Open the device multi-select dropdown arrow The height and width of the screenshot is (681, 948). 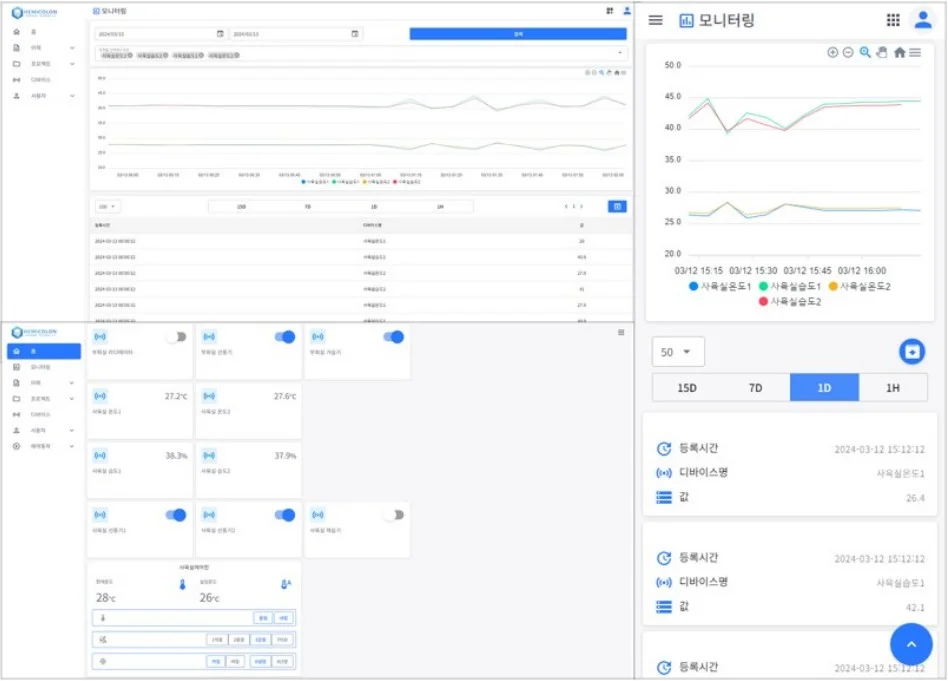pyautogui.click(x=620, y=53)
